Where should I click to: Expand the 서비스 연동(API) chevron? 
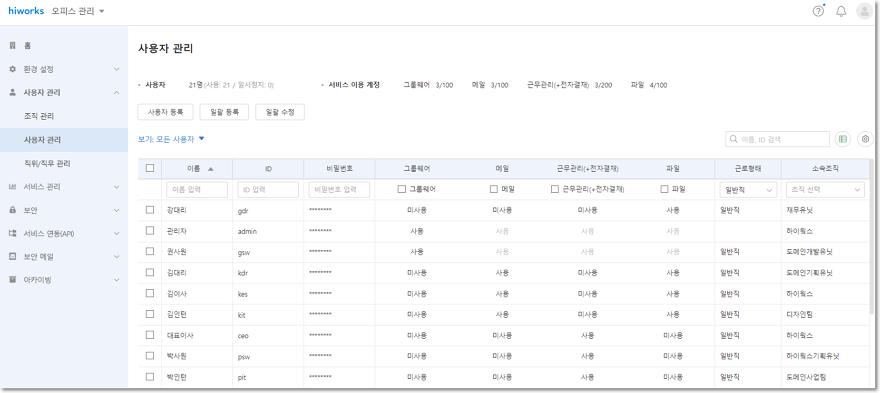[x=117, y=233]
